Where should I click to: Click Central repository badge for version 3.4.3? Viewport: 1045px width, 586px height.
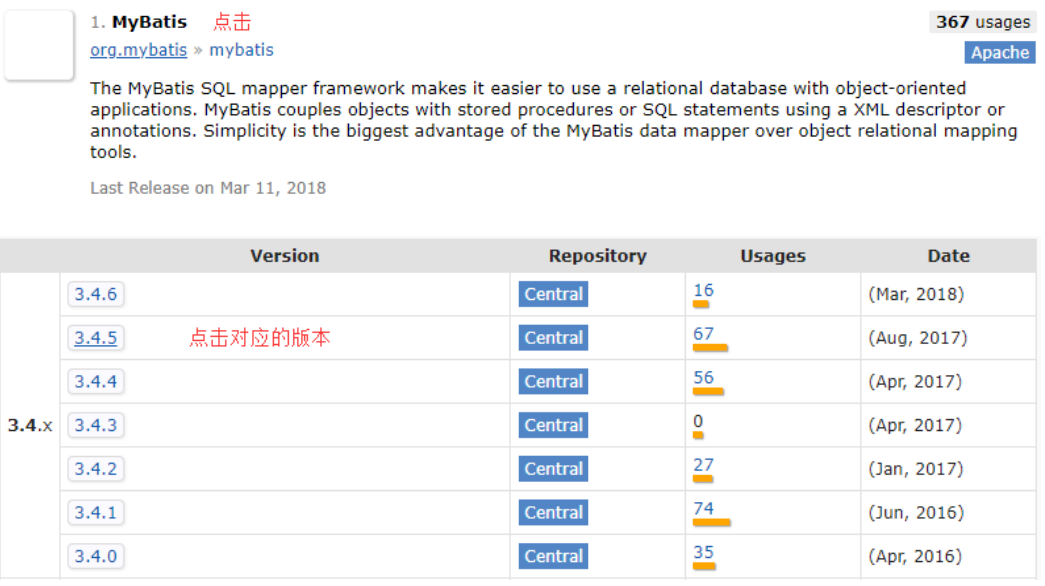pos(553,425)
